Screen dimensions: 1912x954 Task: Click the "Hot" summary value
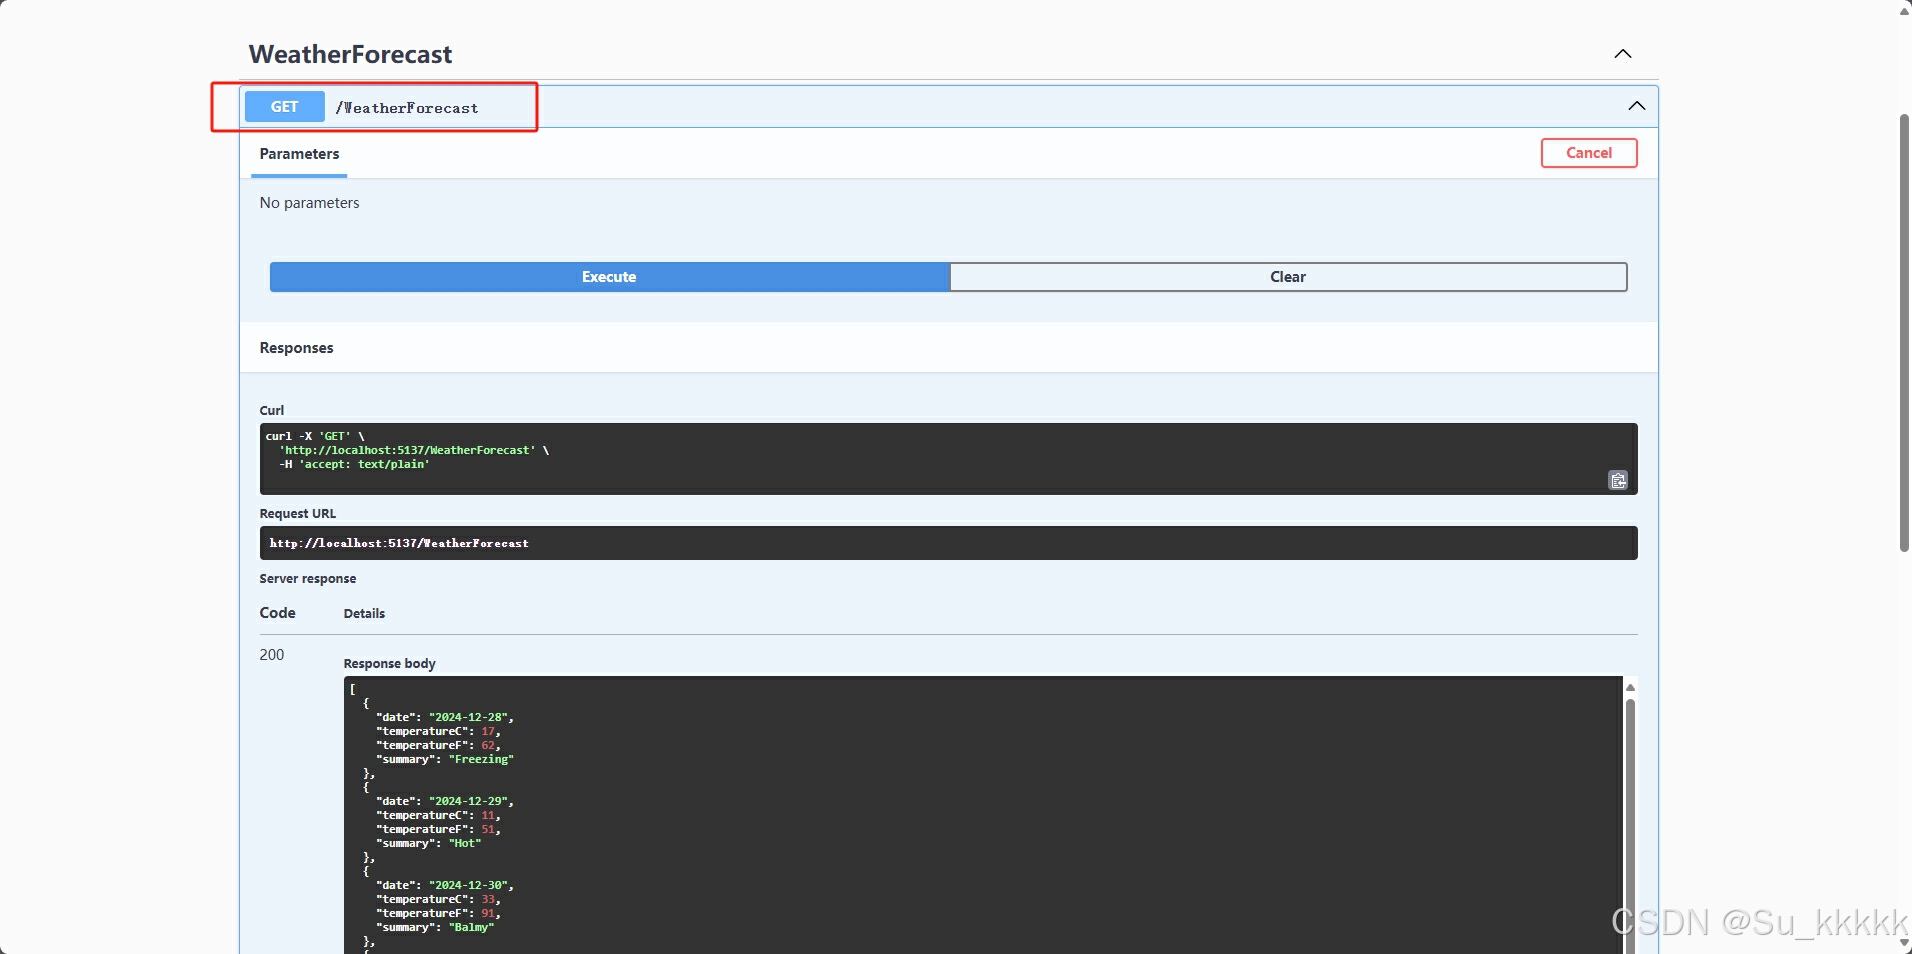pos(465,843)
